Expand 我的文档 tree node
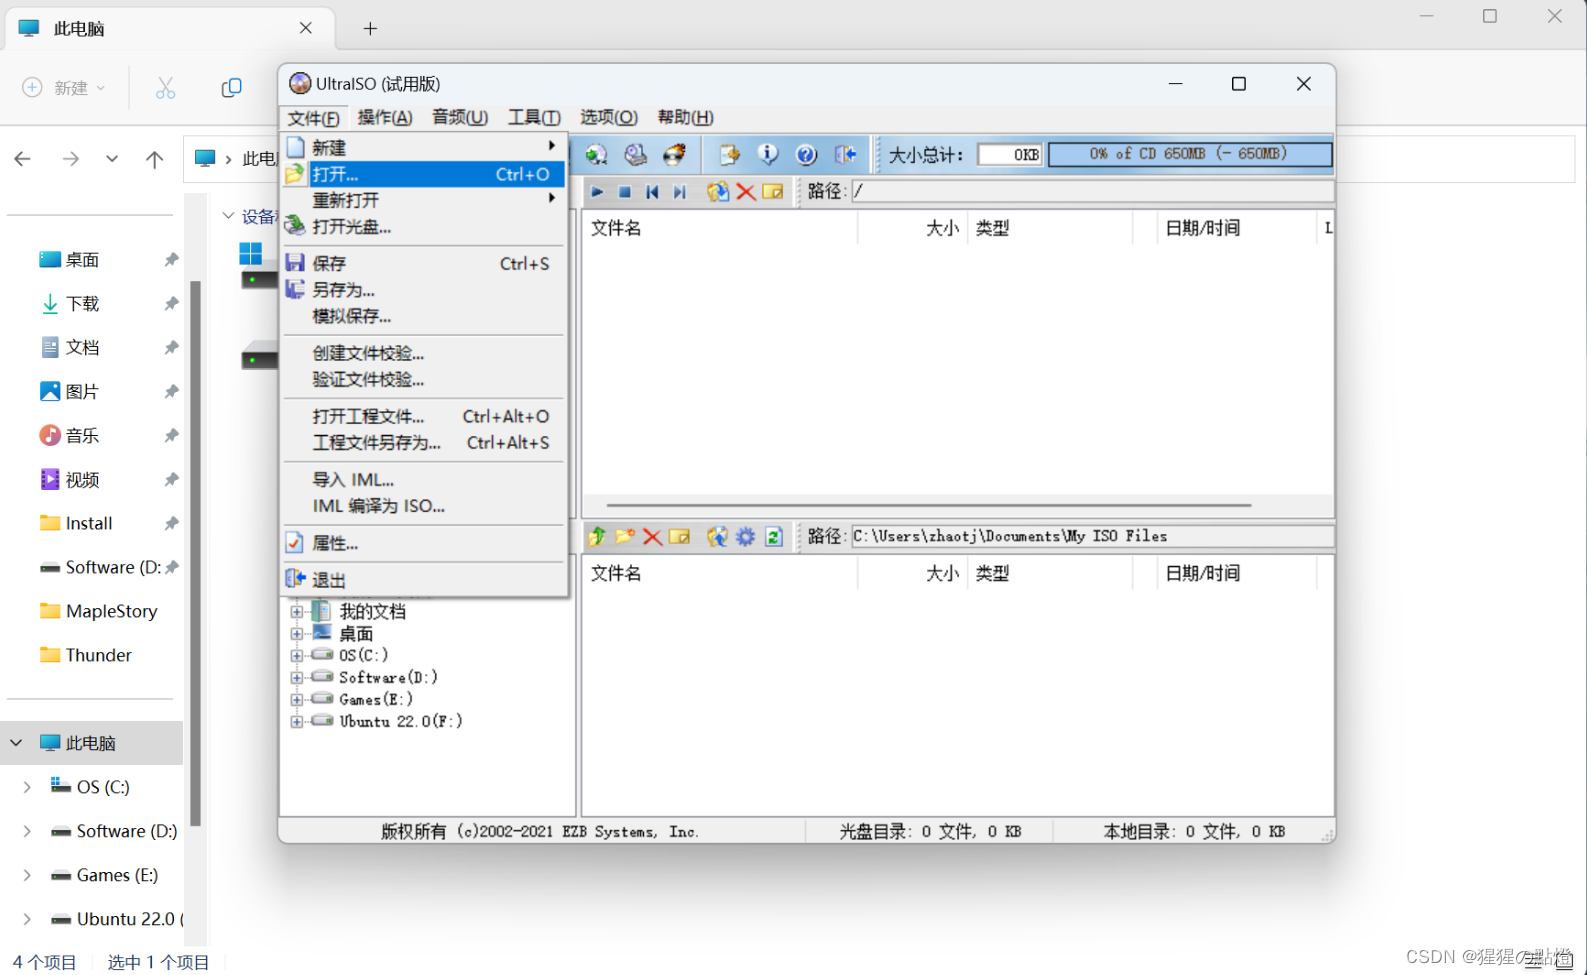 297,611
